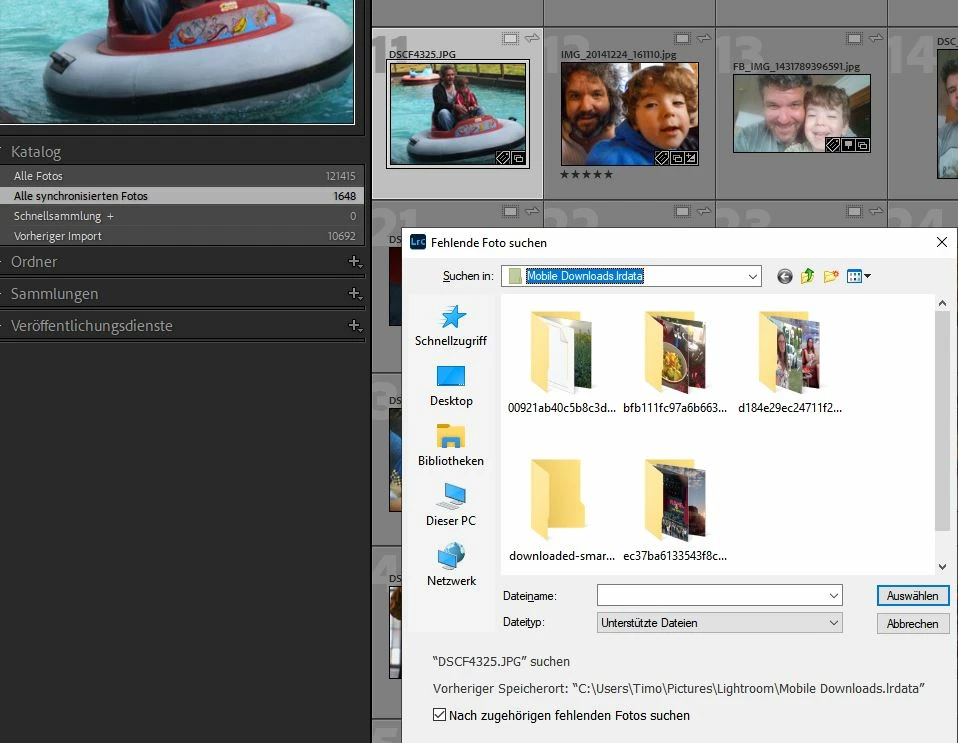Viewport: 958px width, 743px height.
Task: Focus the Dateiname text field
Action: (711, 595)
